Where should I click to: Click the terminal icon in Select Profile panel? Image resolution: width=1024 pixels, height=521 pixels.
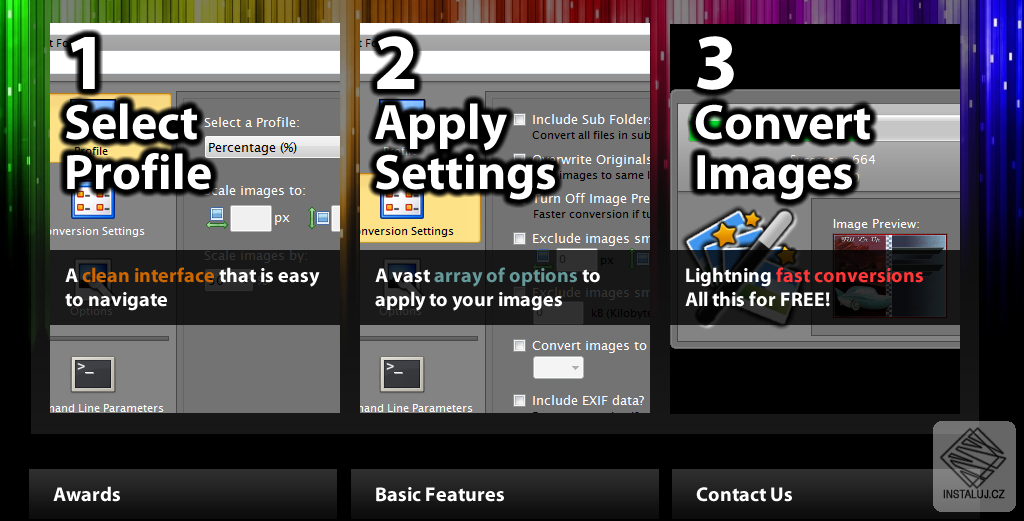tap(93, 373)
